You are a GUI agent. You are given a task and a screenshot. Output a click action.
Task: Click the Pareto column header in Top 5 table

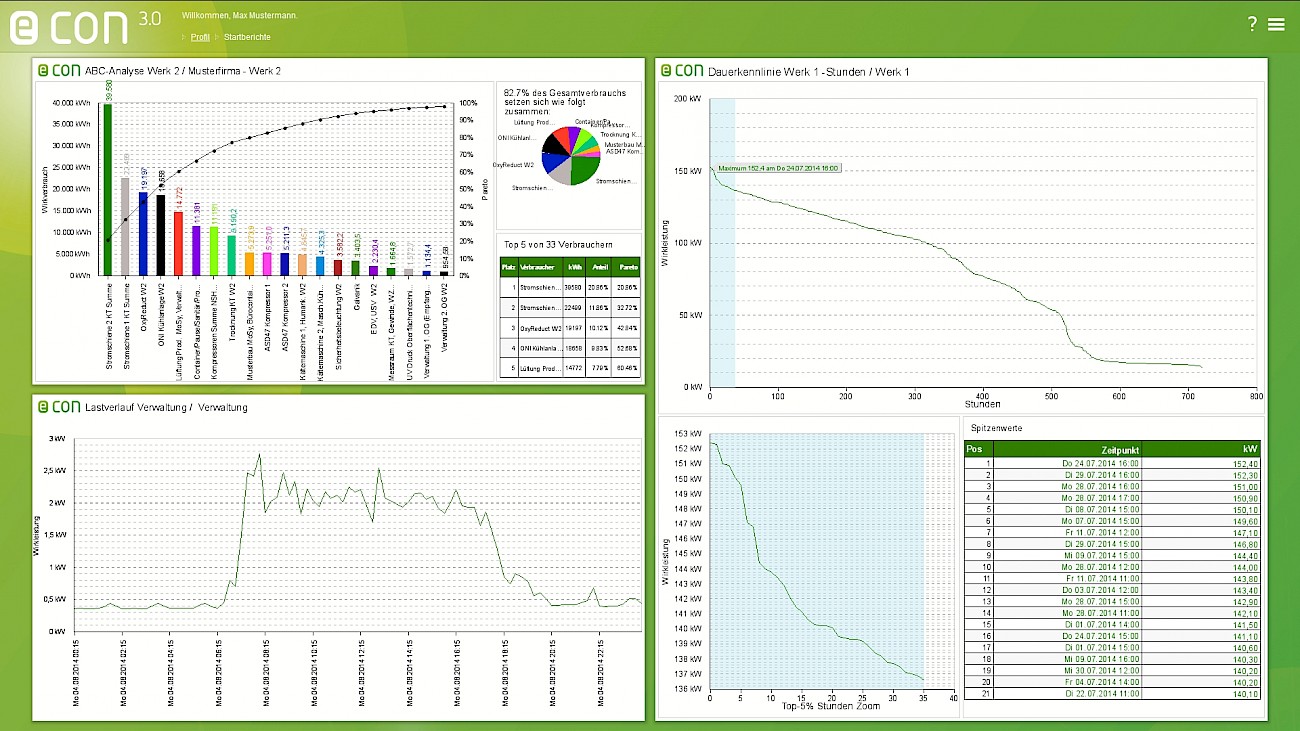(627, 268)
